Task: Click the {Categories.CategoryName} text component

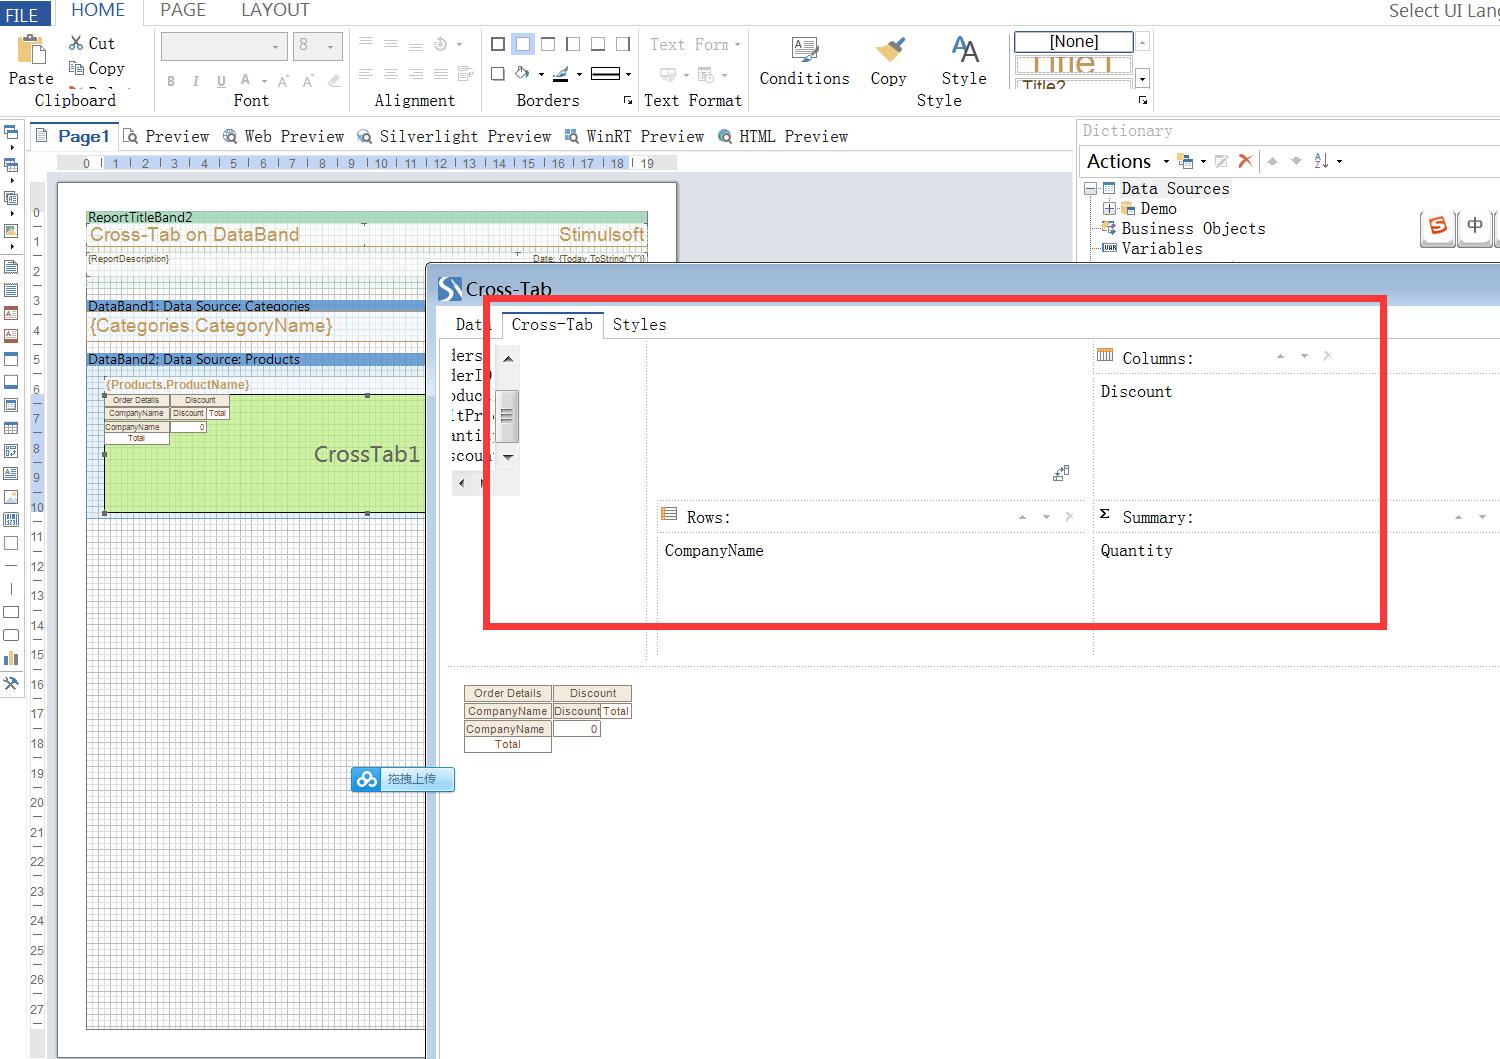Action: point(211,325)
